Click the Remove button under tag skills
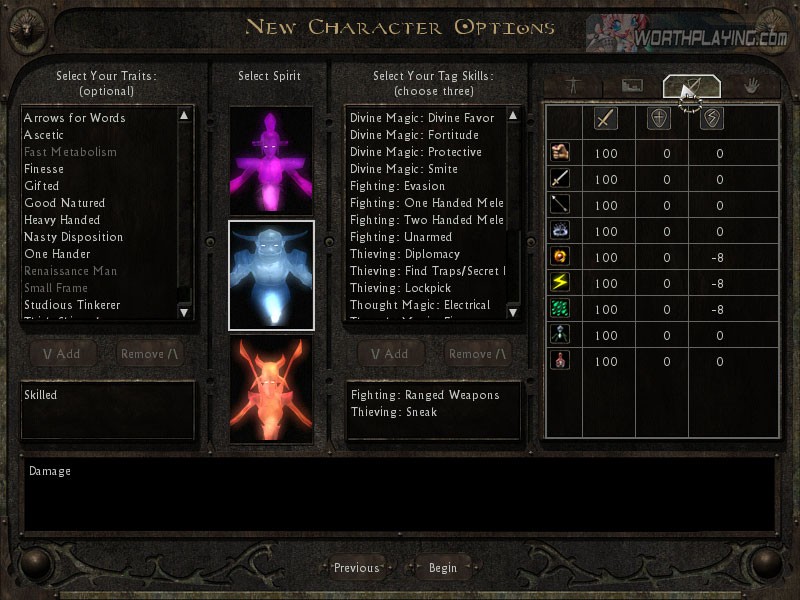Viewport: 800px width, 600px height. pyautogui.click(x=478, y=354)
